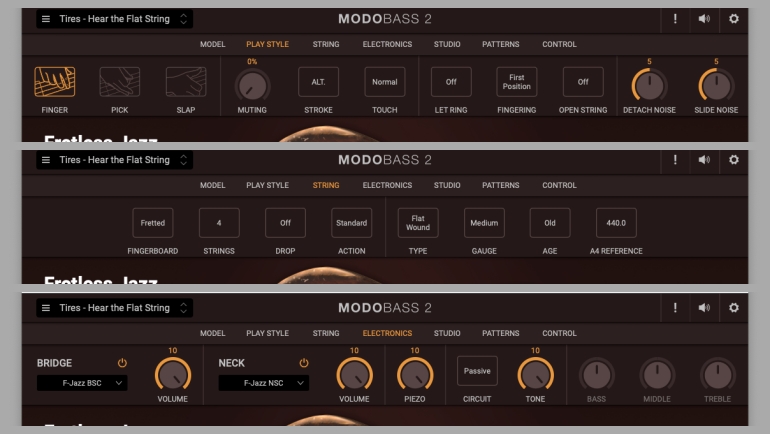Viewport: 770px width, 434px height.
Task: Click the Detach Noise knob
Action: point(649,85)
